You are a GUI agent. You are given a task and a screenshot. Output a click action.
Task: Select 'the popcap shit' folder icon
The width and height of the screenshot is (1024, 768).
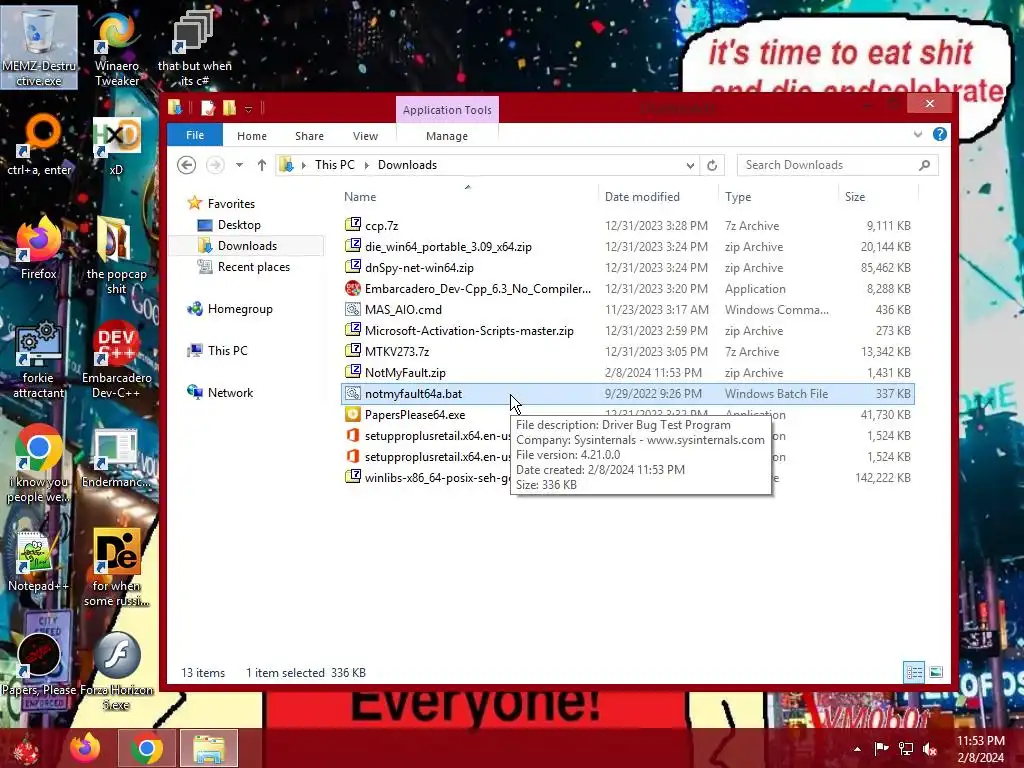pyautogui.click(x=116, y=256)
